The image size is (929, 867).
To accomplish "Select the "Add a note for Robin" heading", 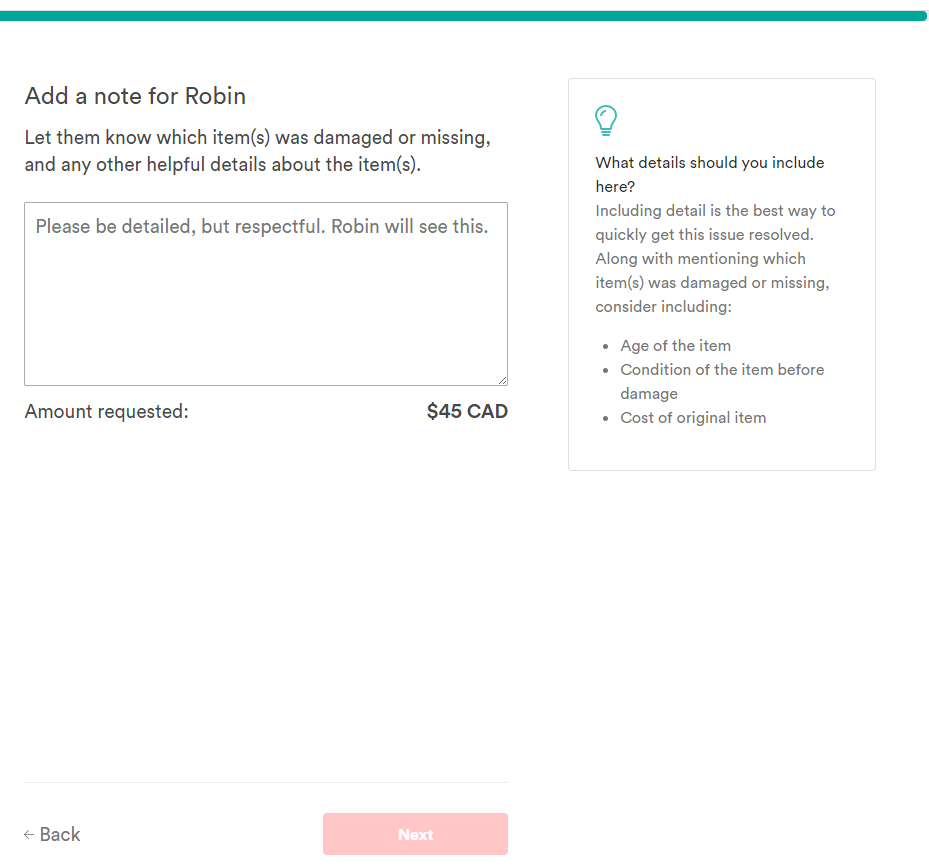I will (135, 96).
